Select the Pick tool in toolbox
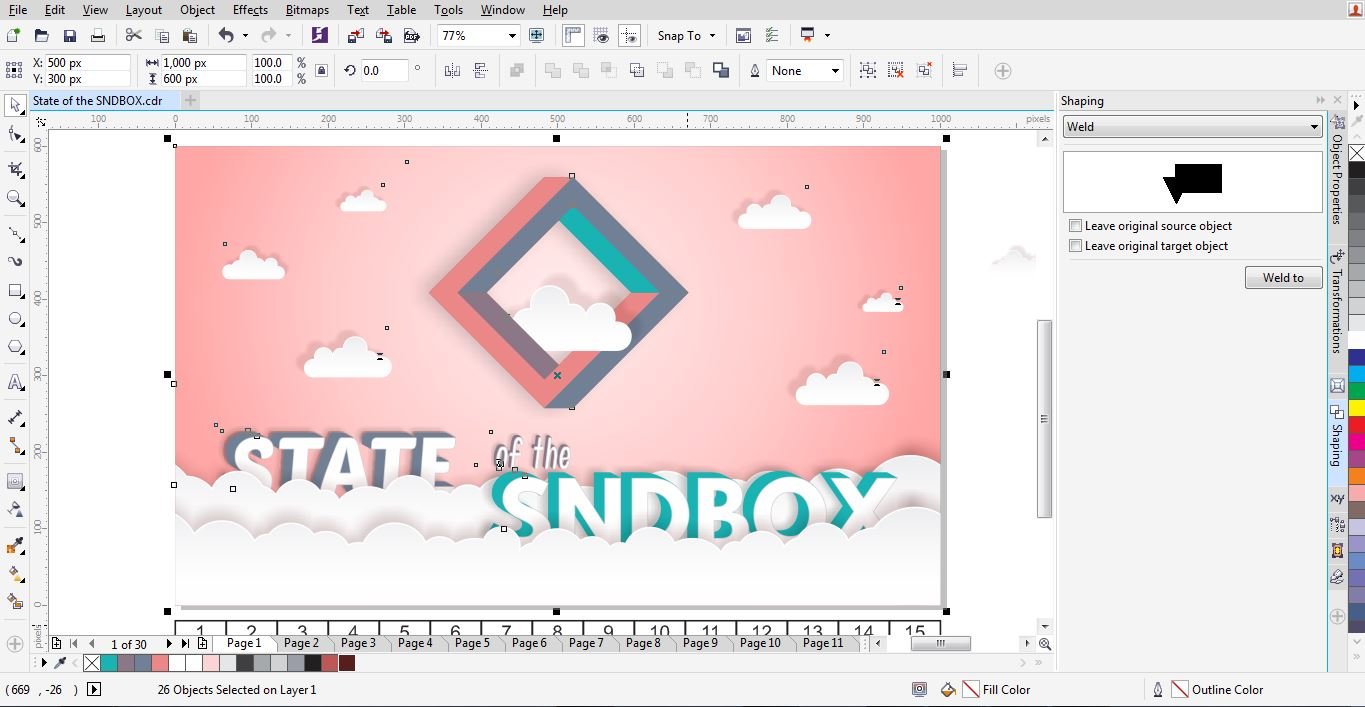The width and height of the screenshot is (1365, 707). coord(15,105)
